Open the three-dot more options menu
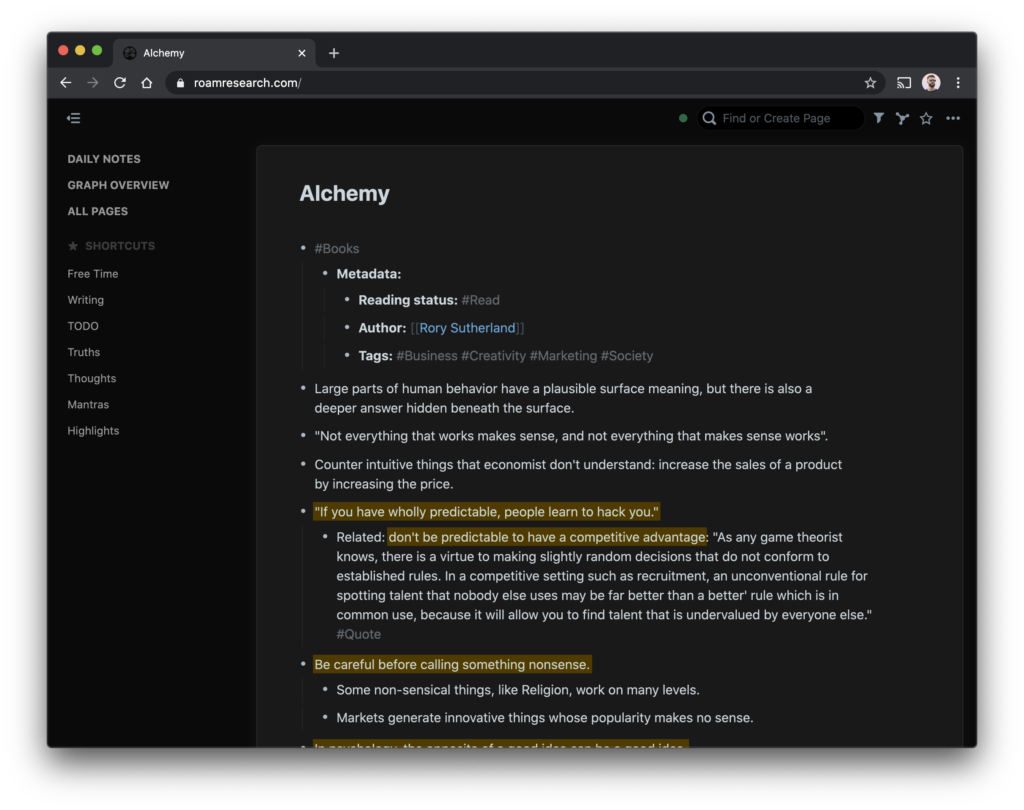1024x810 pixels. [x=953, y=118]
